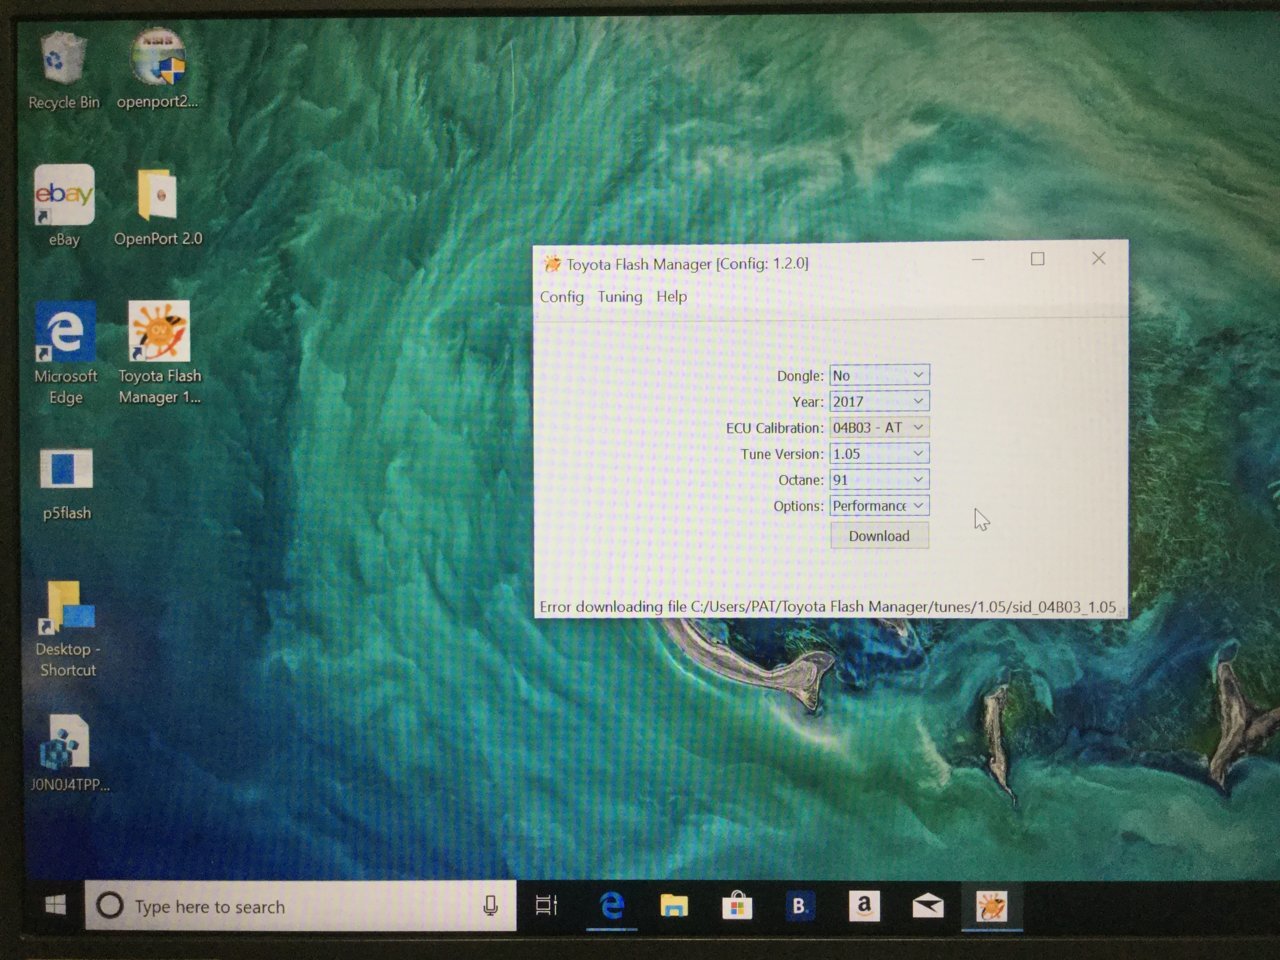Close the Toyota Flash Manager window
Viewport: 1280px width, 960px height.
[1098, 259]
